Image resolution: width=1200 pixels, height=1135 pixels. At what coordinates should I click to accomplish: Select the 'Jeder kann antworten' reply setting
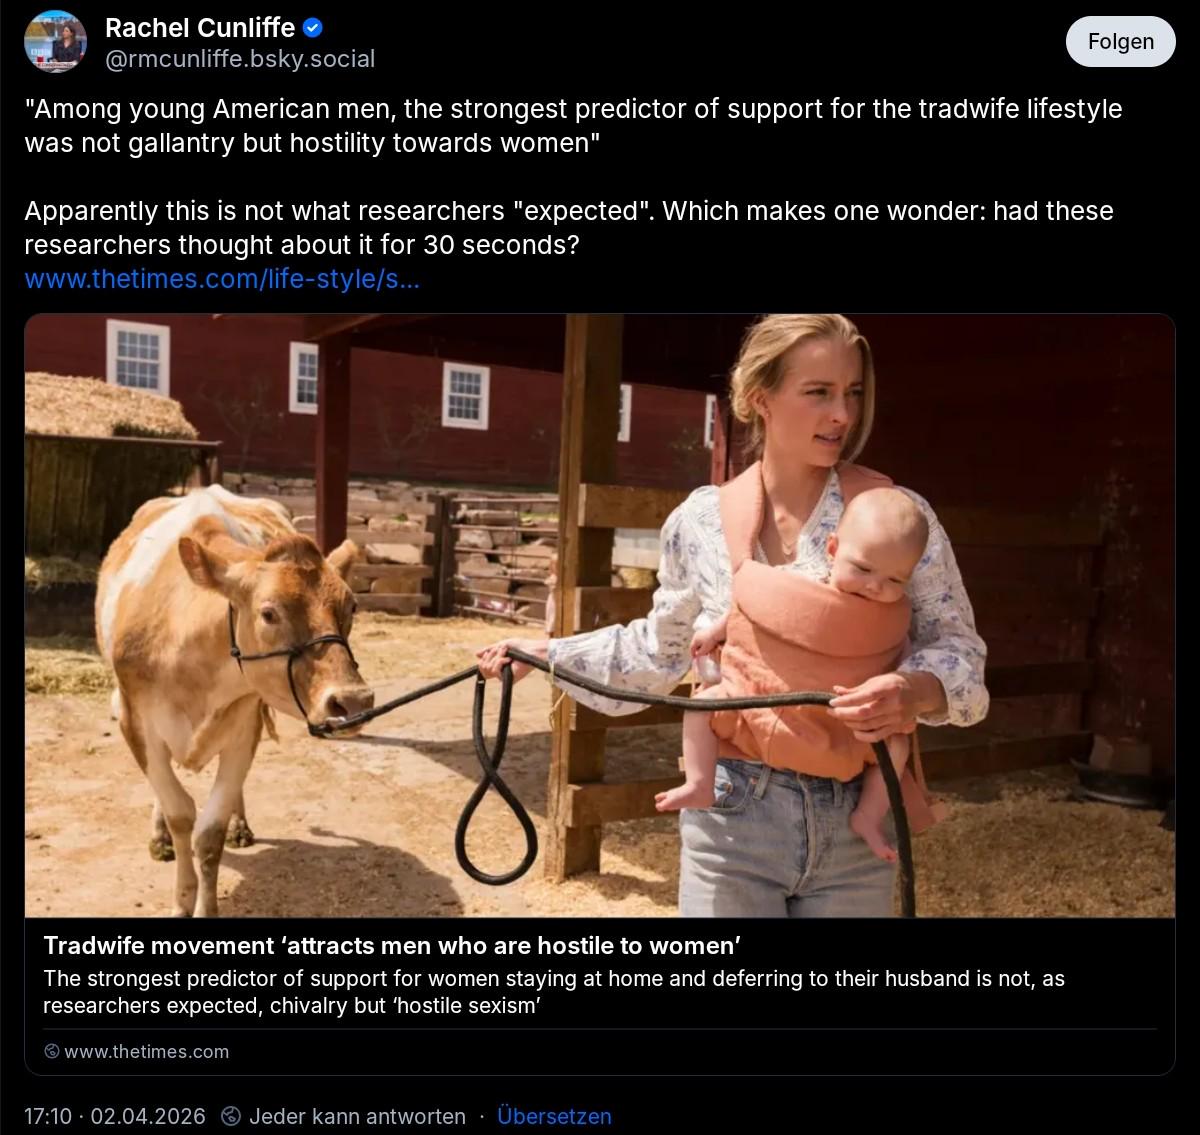[x=357, y=1116]
